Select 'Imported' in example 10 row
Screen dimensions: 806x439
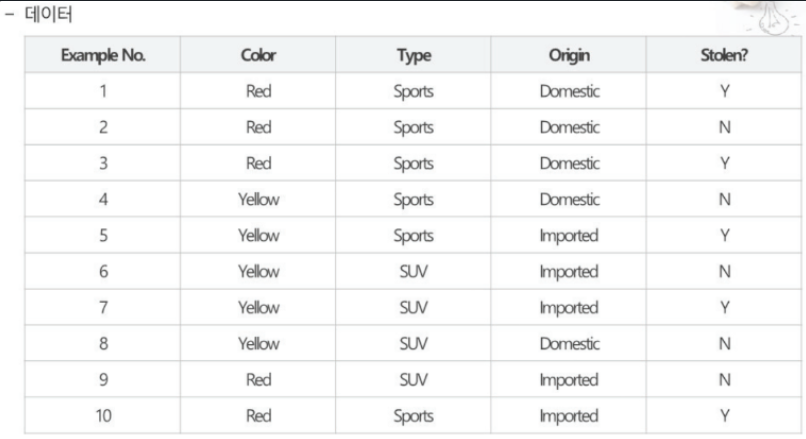click(567, 416)
